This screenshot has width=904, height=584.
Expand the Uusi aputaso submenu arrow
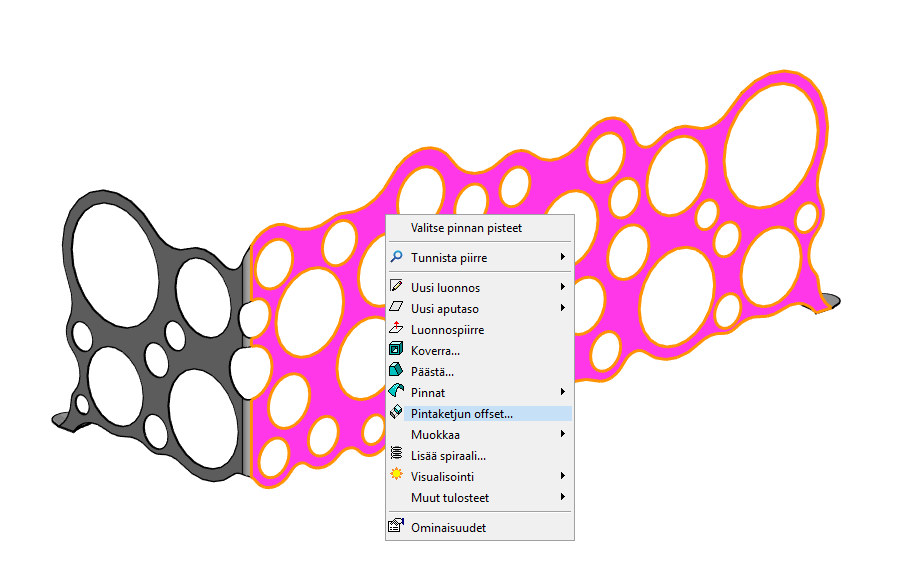coord(563,308)
